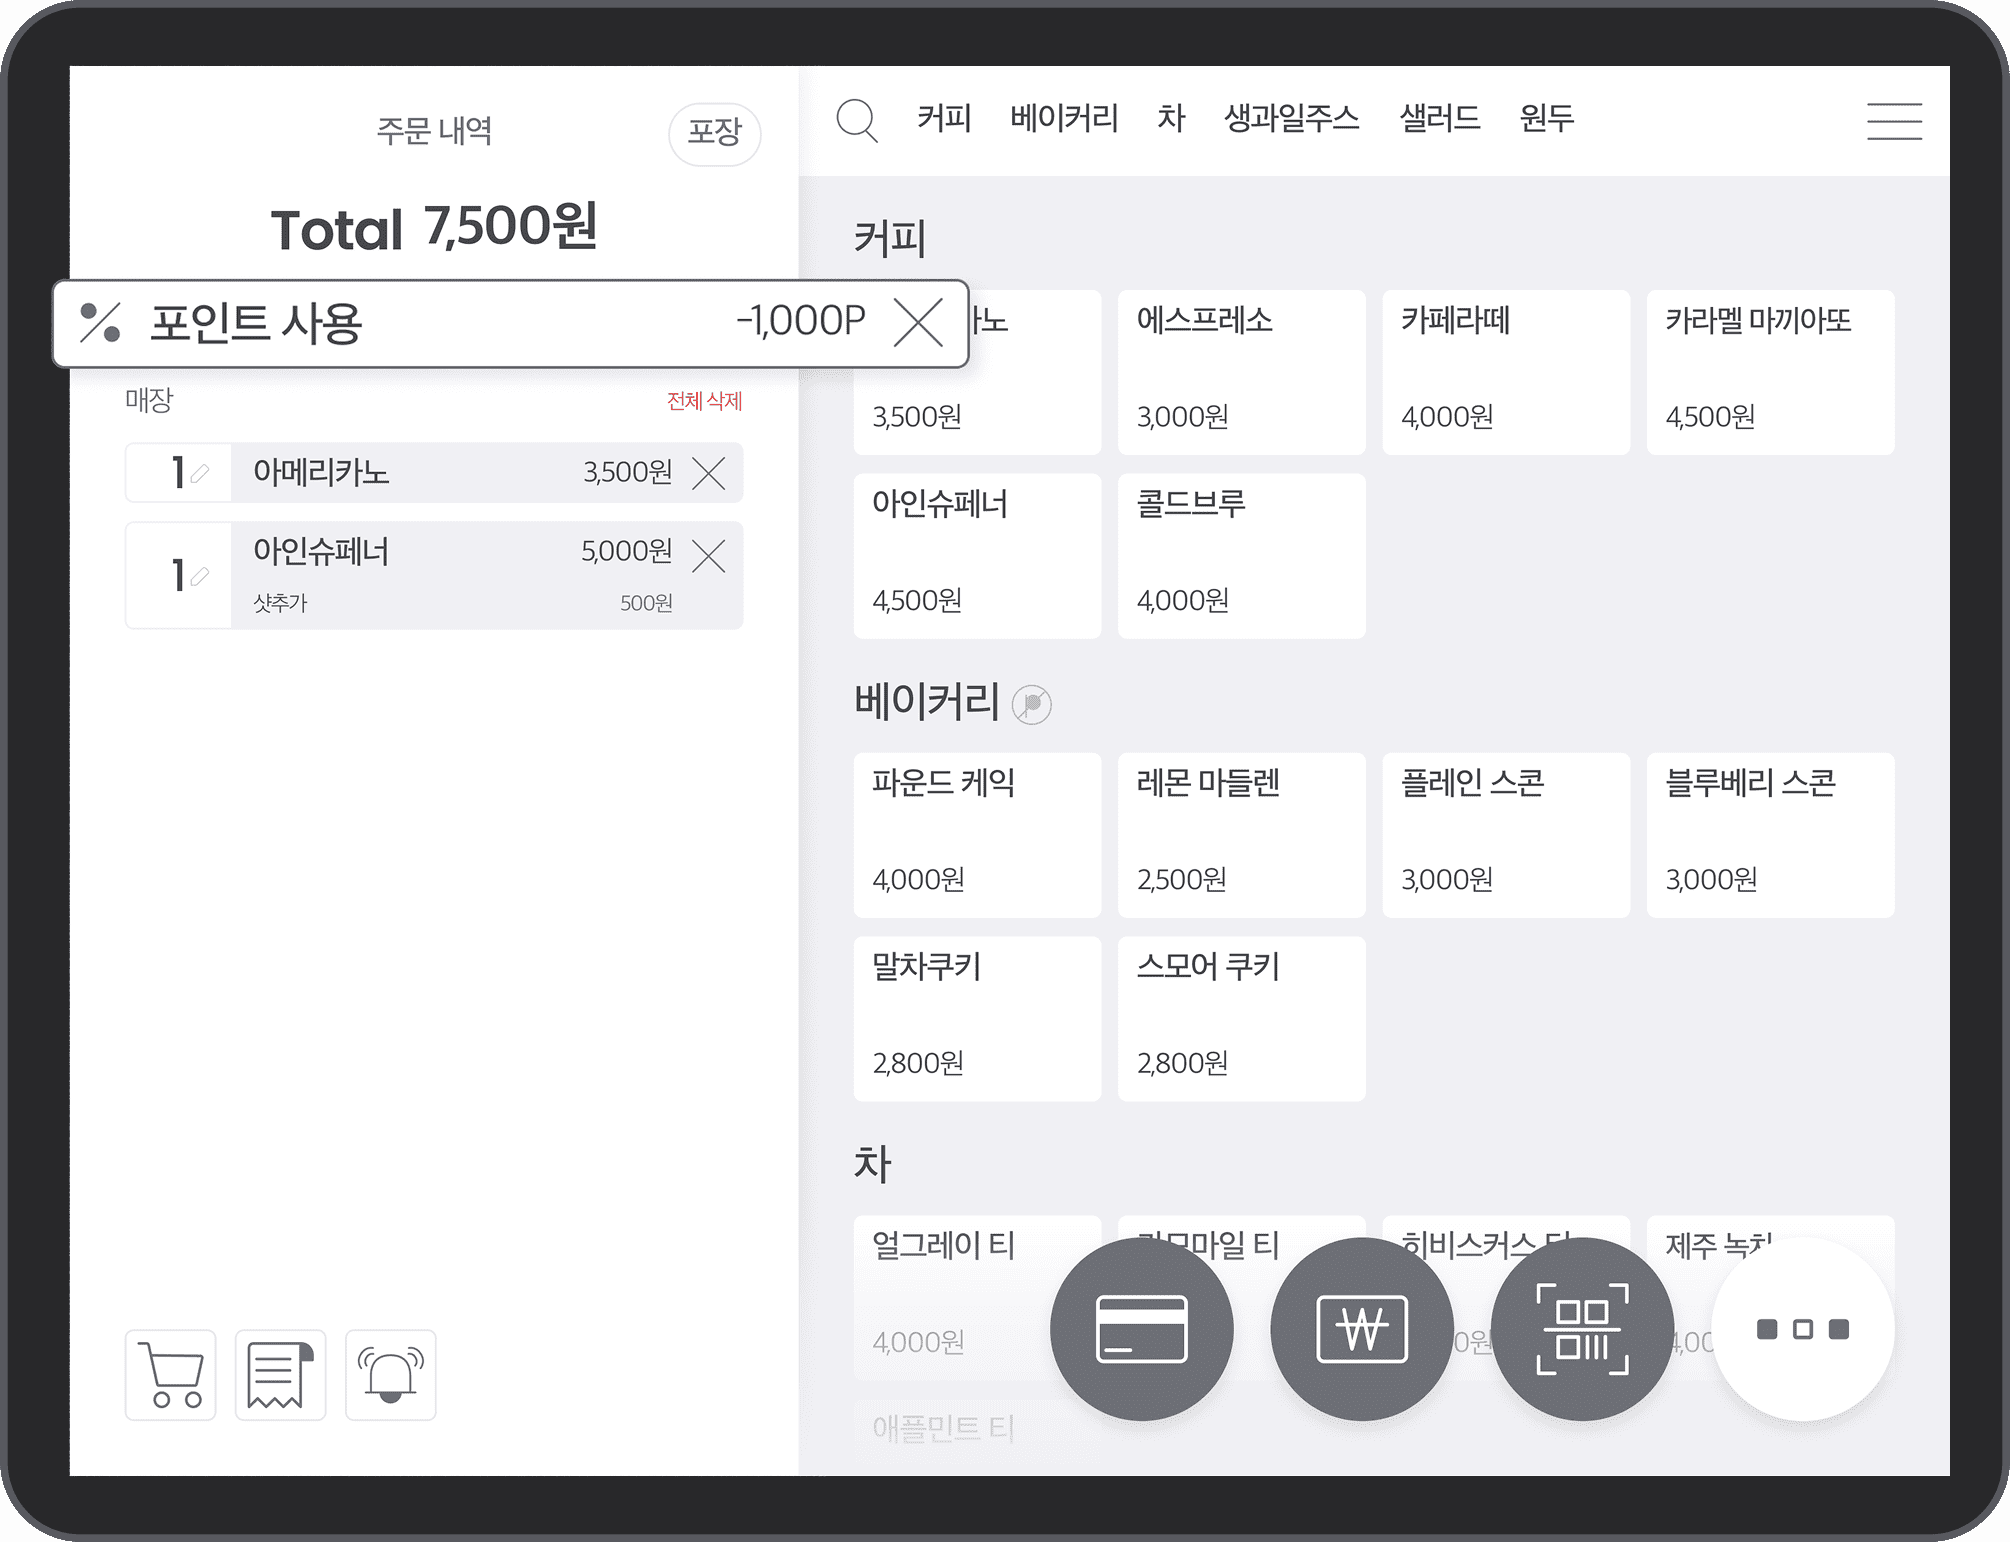The height and width of the screenshot is (1542, 2010).
Task: Edit quantity of 아메리카노 with pencil icon
Action: 200,473
